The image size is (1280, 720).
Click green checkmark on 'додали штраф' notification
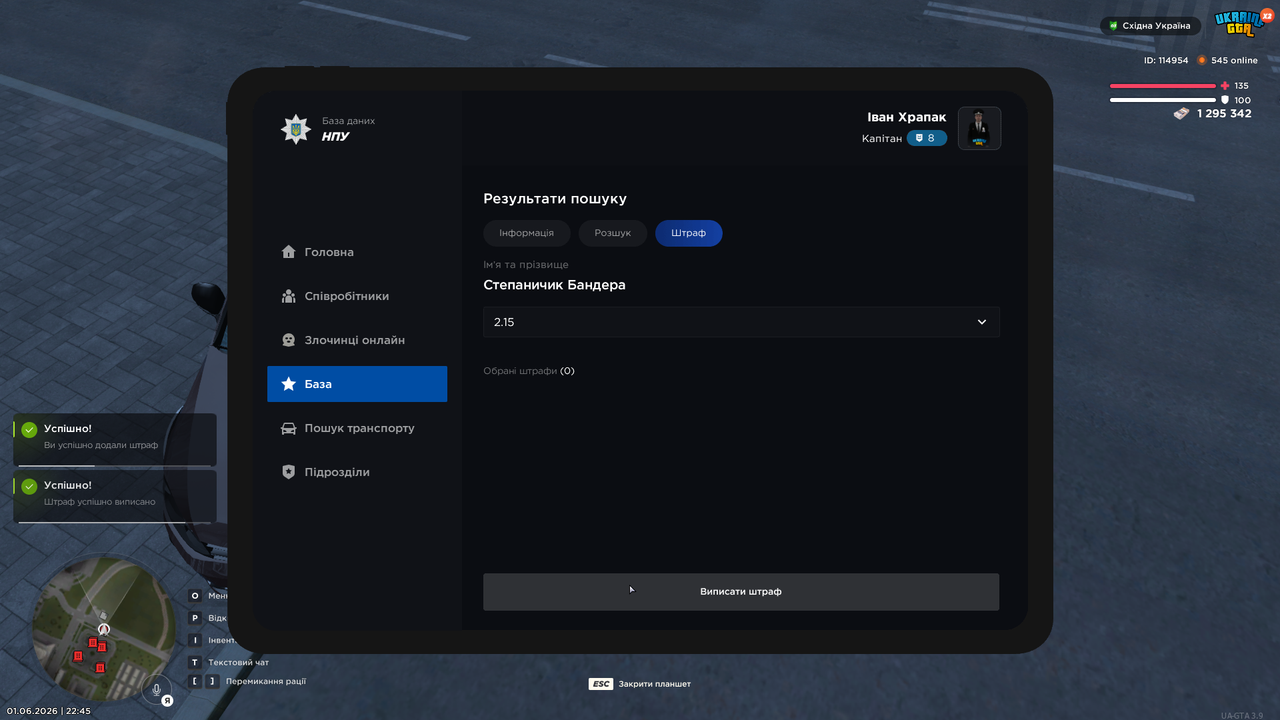tap(29, 430)
